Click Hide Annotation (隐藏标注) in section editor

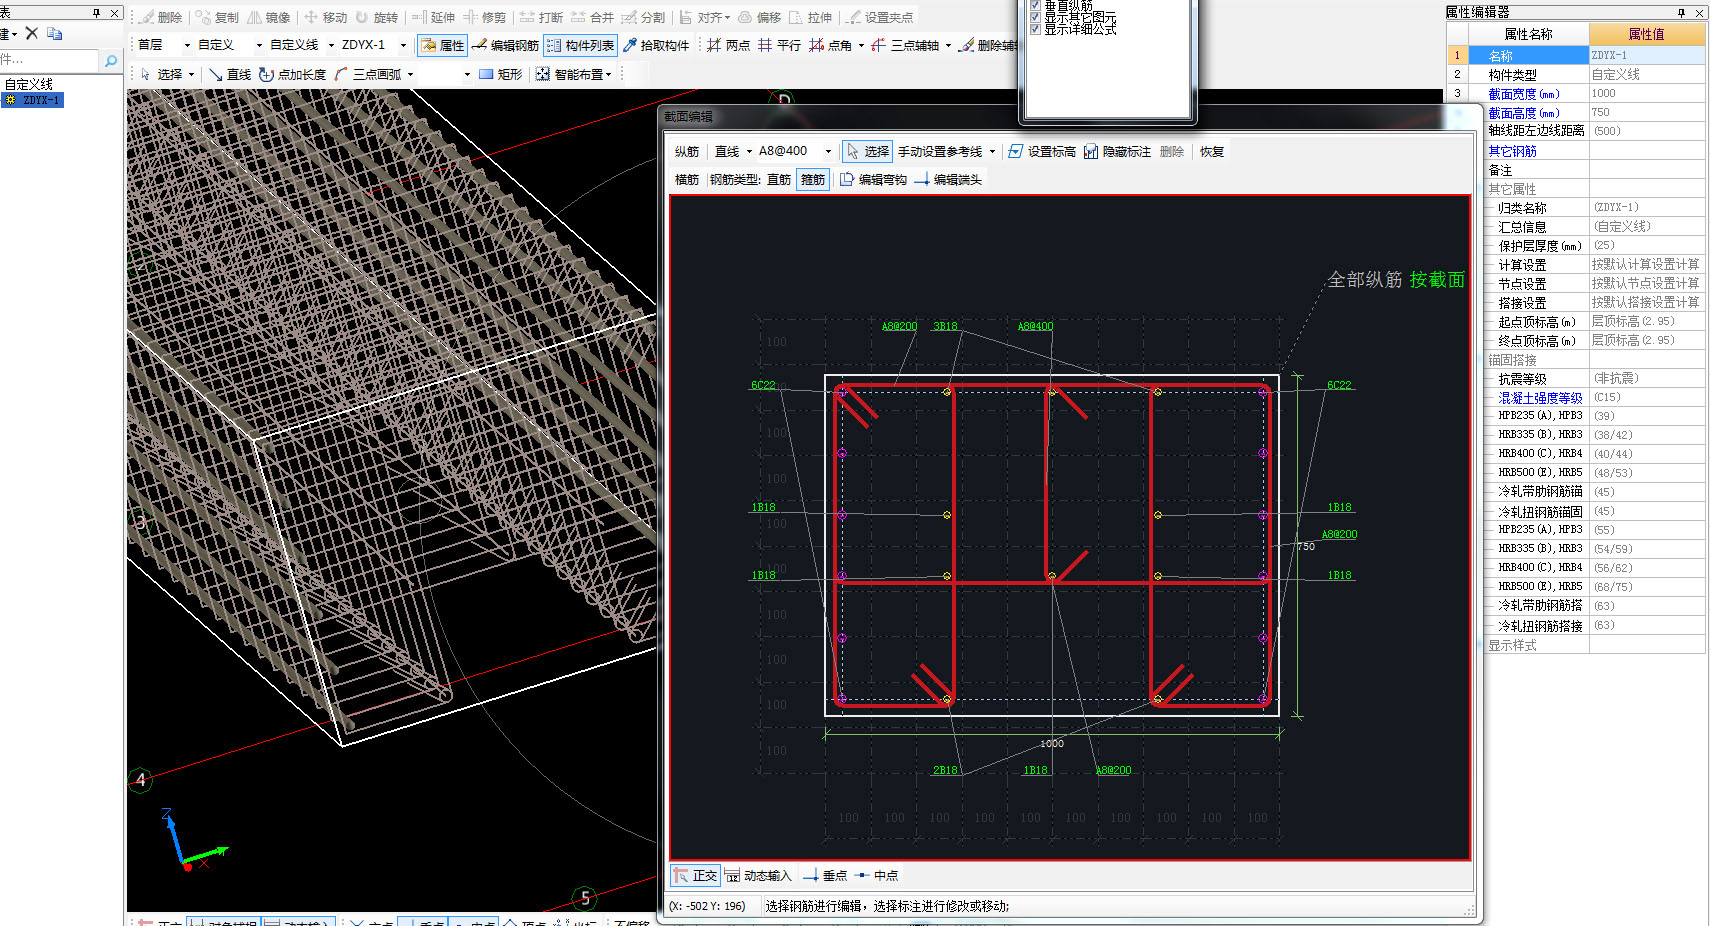(x=1117, y=151)
